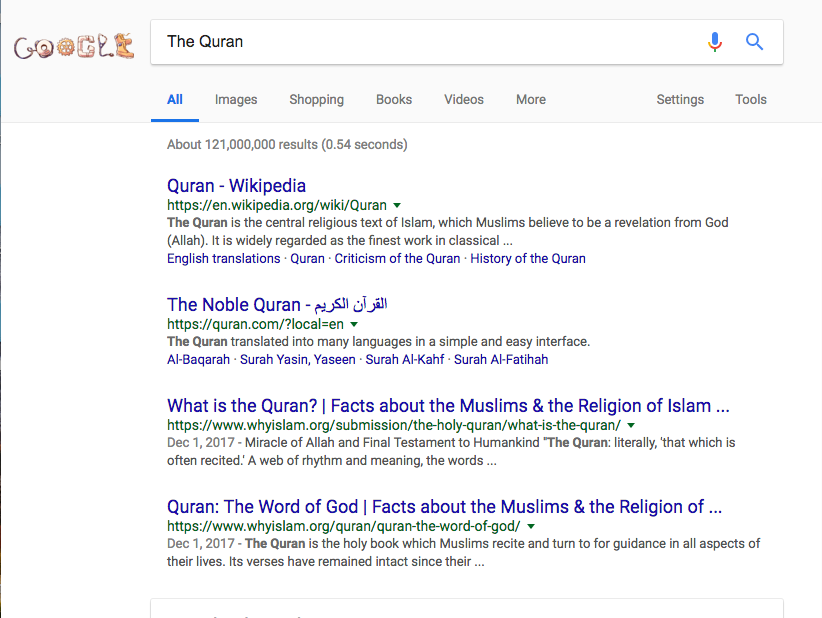Open search Tools options
This screenshot has width=822, height=618.
pyautogui.click(x=751, y=100)
